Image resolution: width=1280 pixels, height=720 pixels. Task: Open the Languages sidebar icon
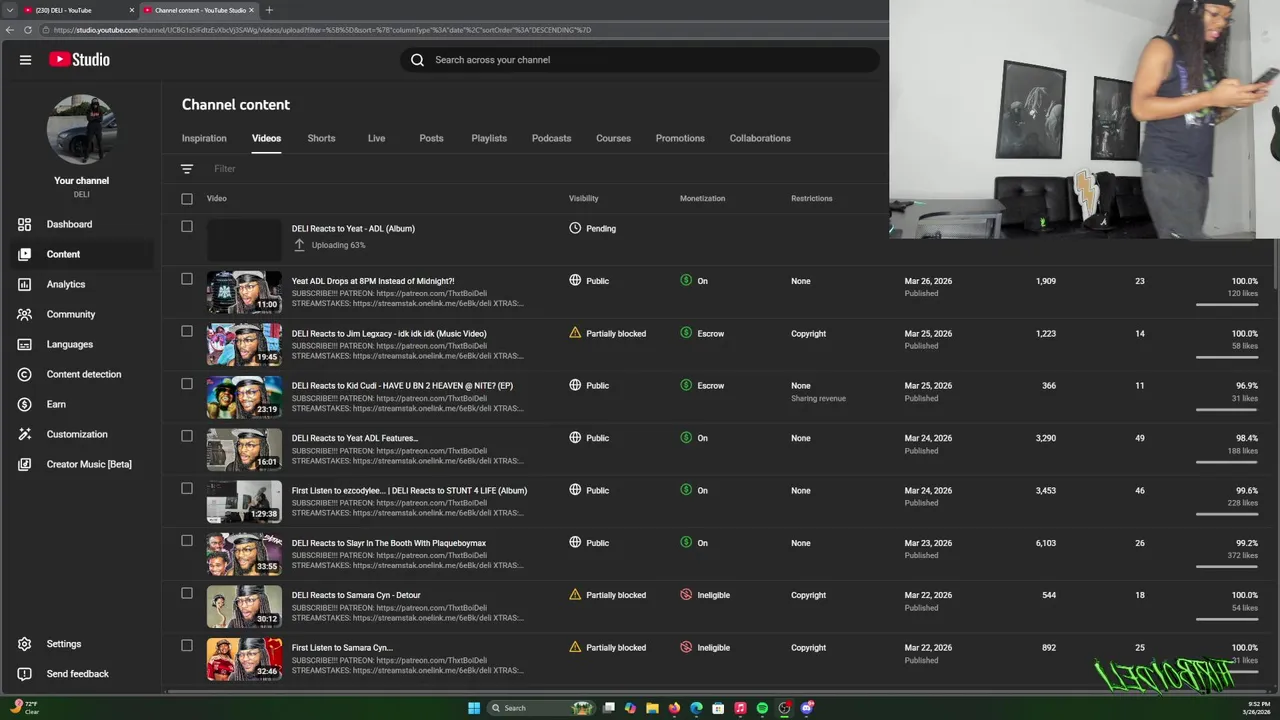click(x=25, y=344)
